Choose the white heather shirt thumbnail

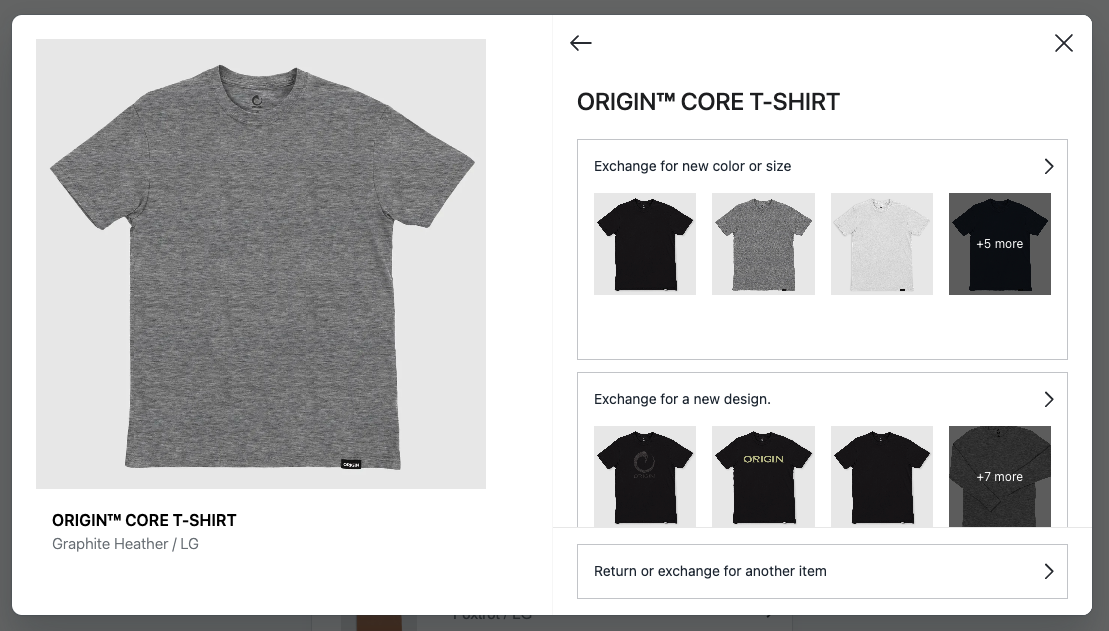(882, 244)
